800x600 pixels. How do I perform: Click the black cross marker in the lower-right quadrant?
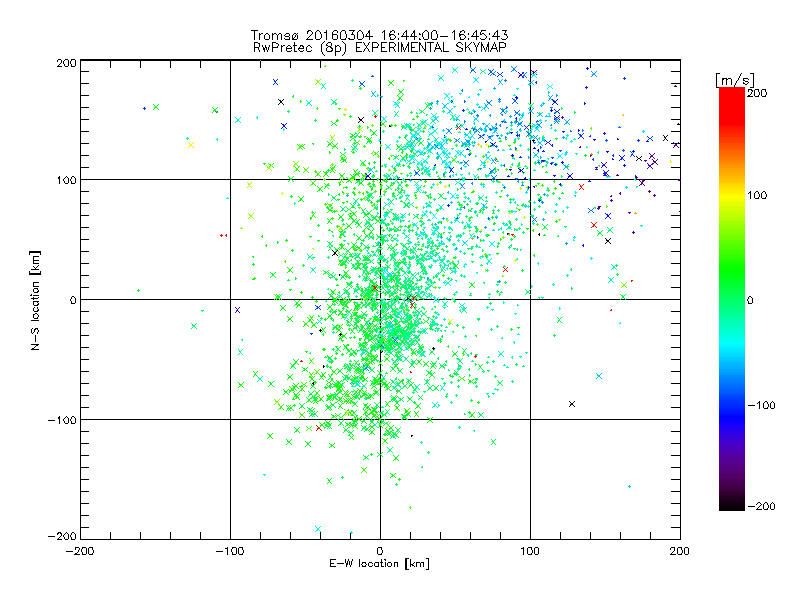572,404
